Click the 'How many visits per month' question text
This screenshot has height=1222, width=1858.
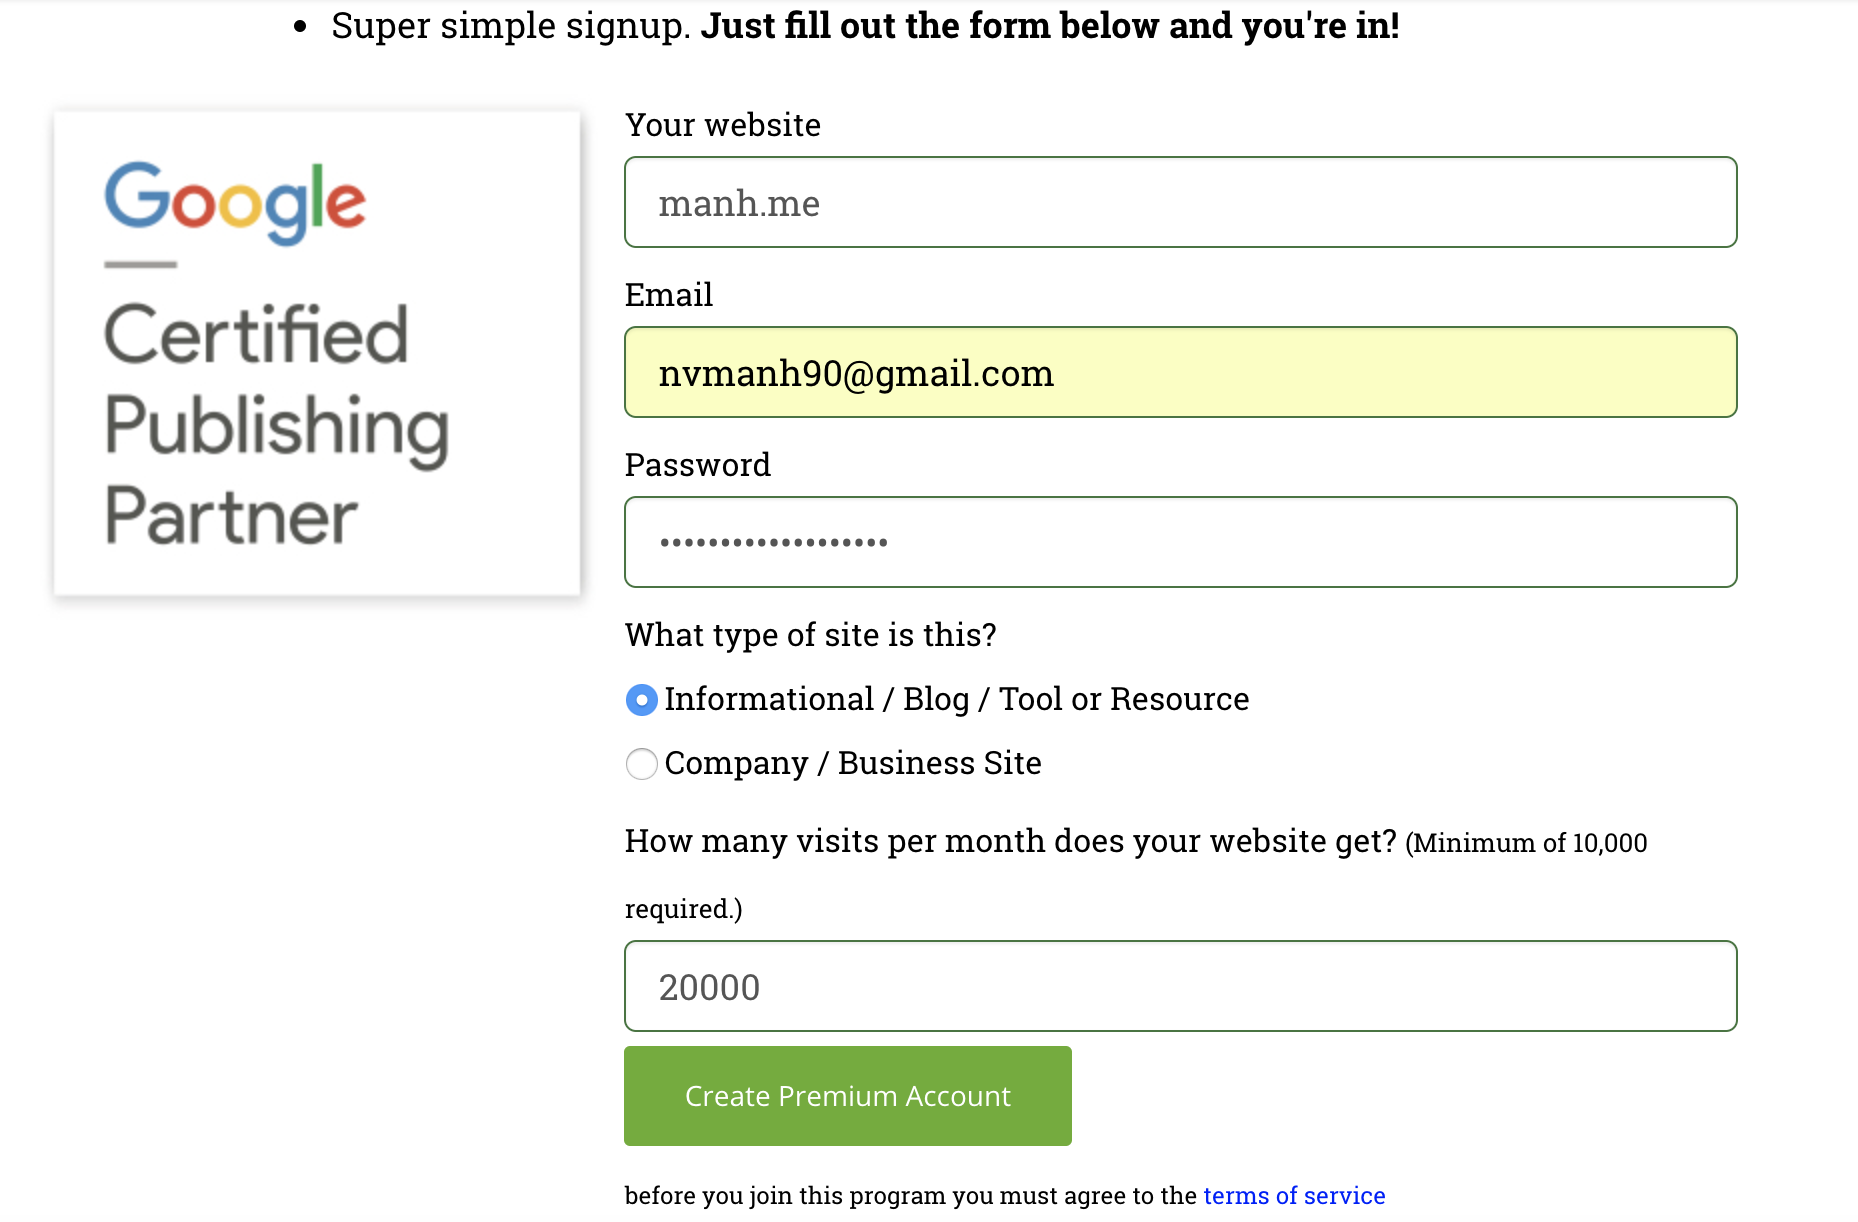tap(1011, 841)
